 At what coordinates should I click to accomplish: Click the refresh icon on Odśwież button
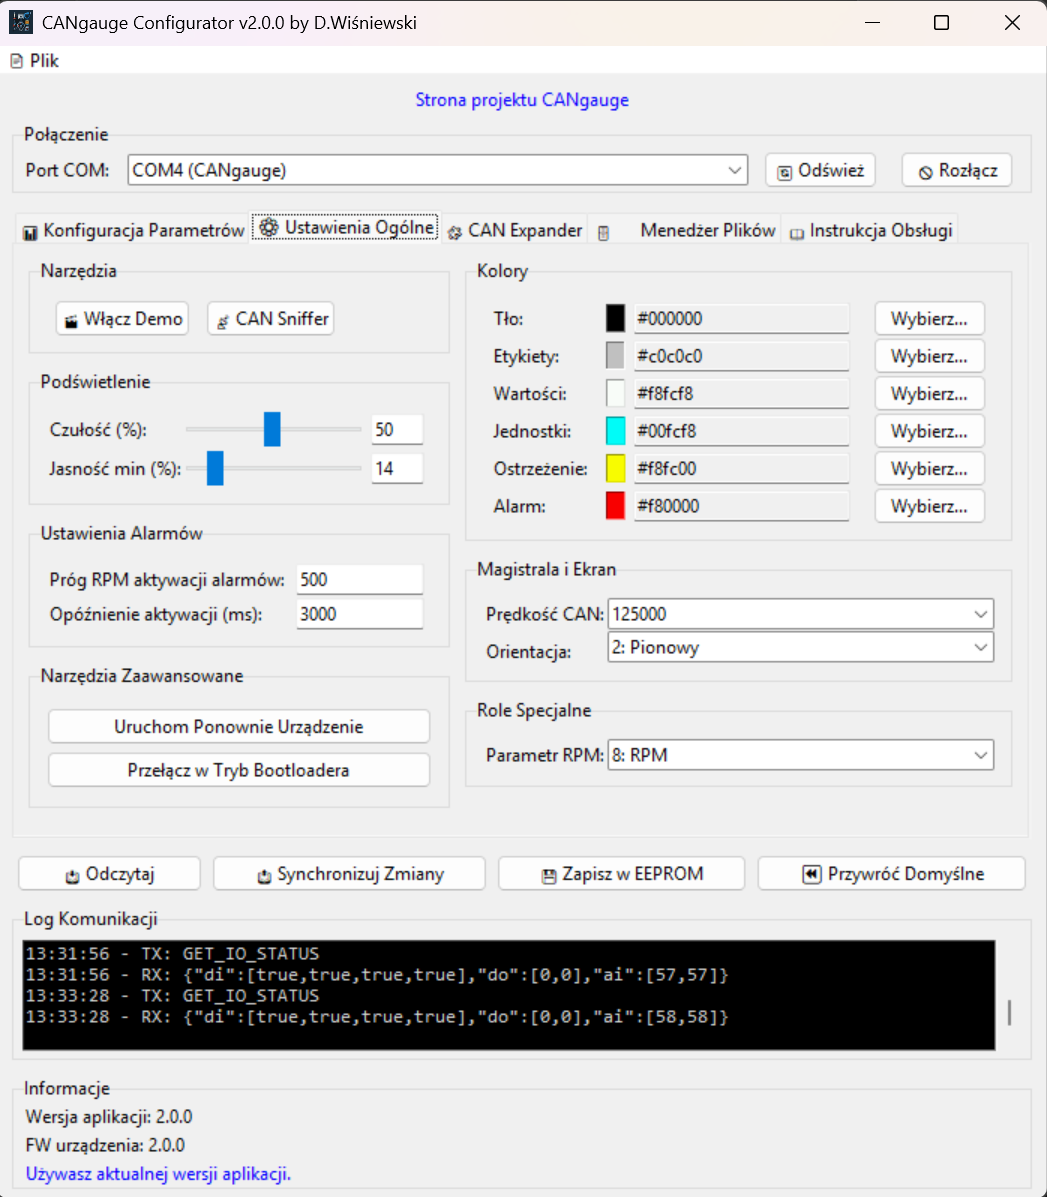(784, 173)
